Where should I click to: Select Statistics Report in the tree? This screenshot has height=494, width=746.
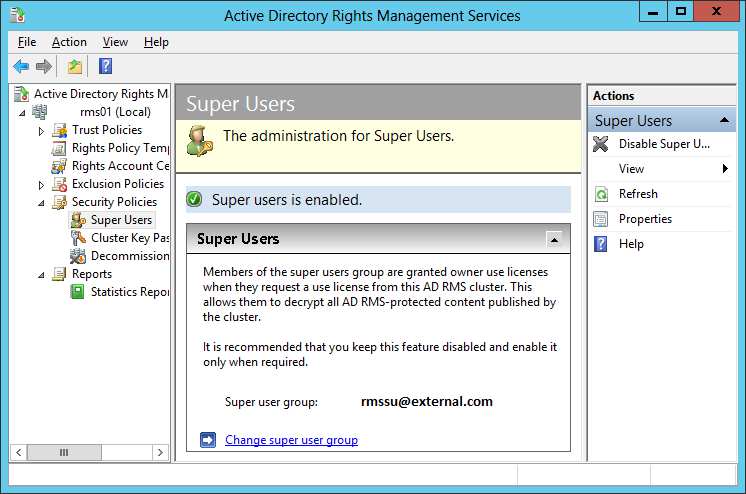[130, 292]
